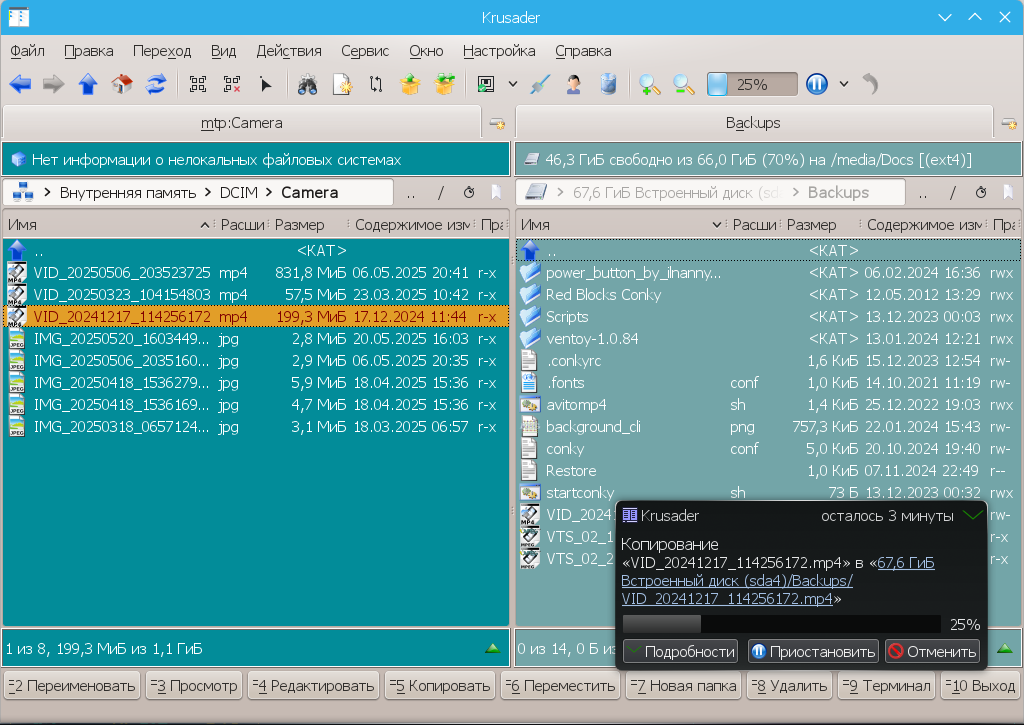Open file search with the binoculars icon
1024x725 pixels.
[307, 85]
